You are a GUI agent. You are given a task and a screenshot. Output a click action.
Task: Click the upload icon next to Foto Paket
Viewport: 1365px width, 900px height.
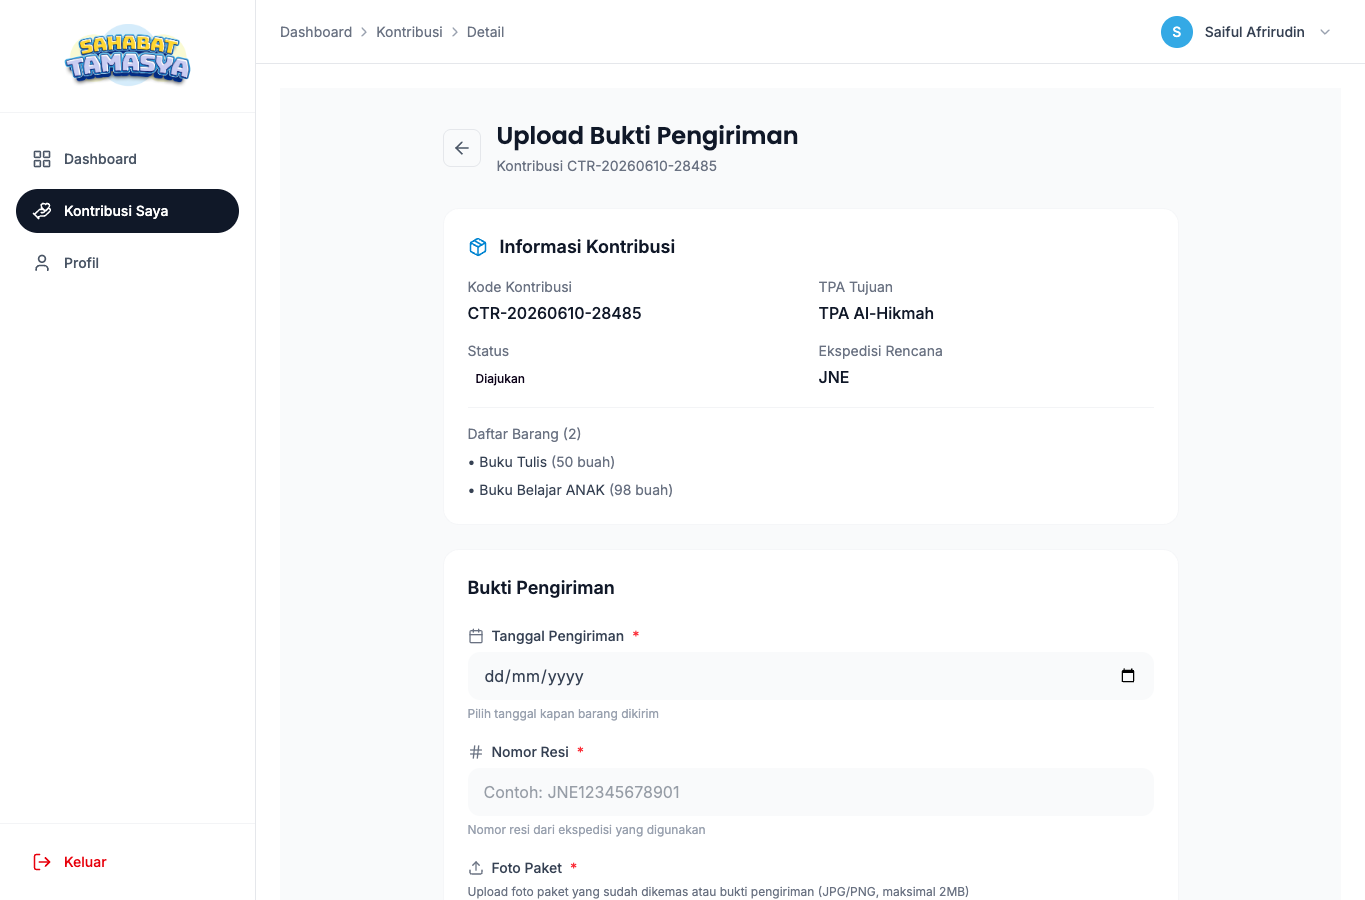point(476,868)
